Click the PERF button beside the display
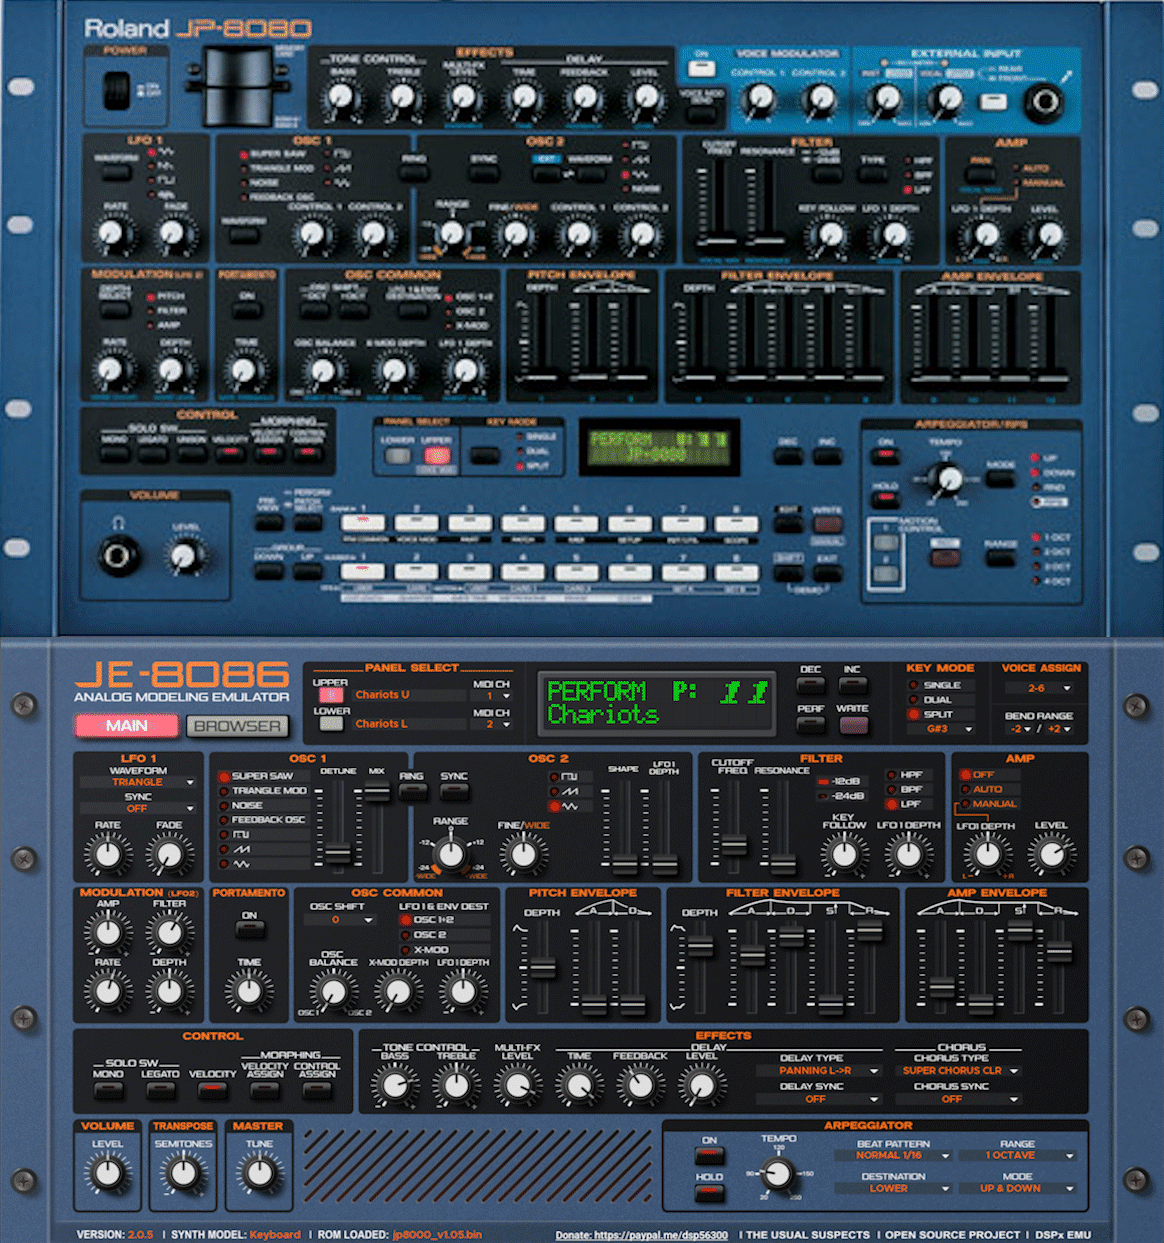 (811, 724)
